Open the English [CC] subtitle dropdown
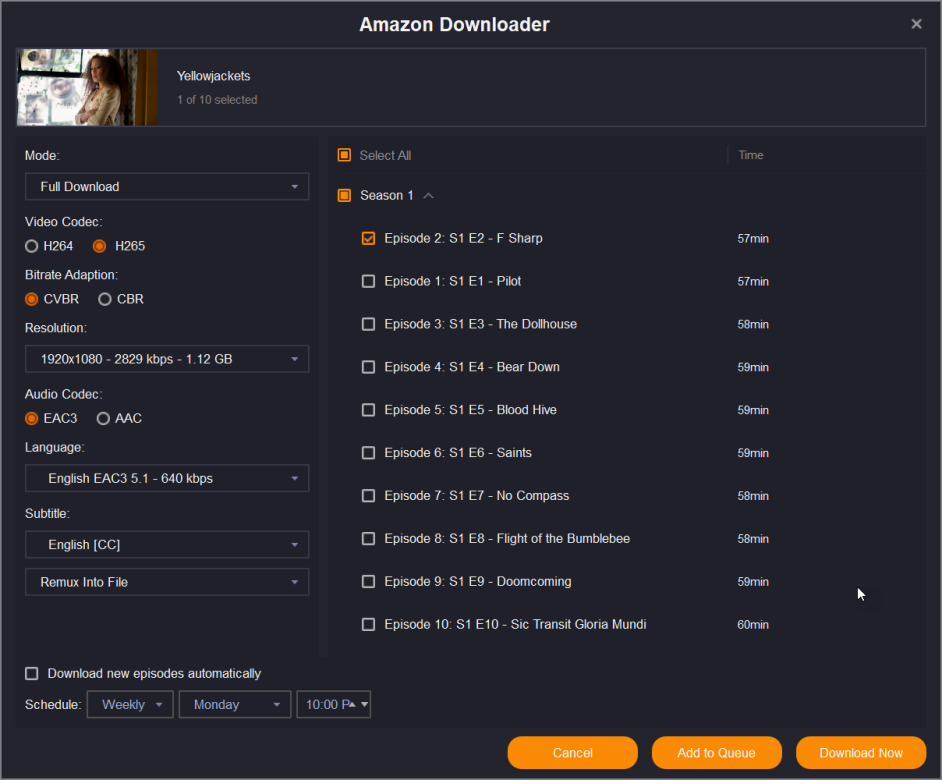Viewport: 942px width, 780px height. [x=167, y=545]
